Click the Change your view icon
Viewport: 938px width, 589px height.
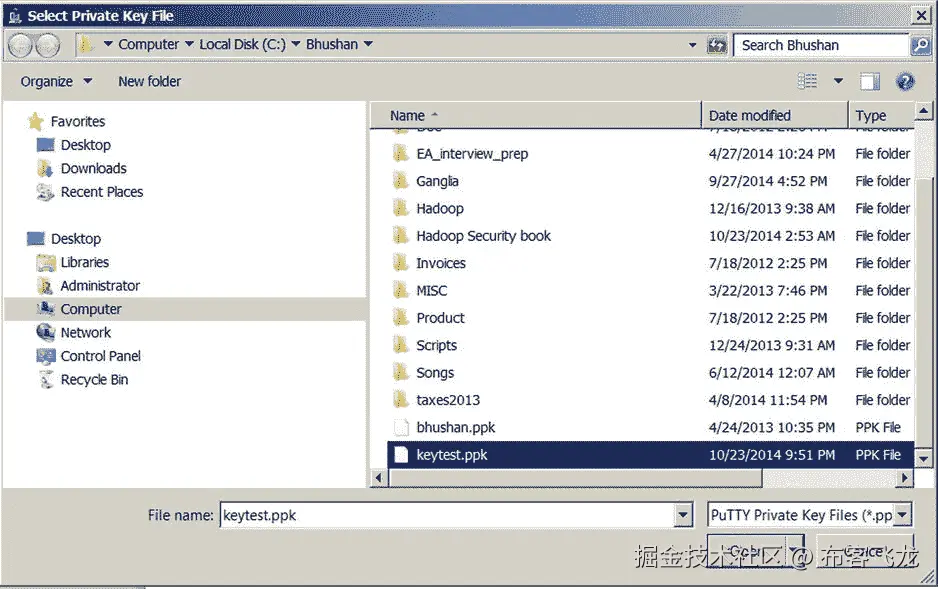coord(808,81)
